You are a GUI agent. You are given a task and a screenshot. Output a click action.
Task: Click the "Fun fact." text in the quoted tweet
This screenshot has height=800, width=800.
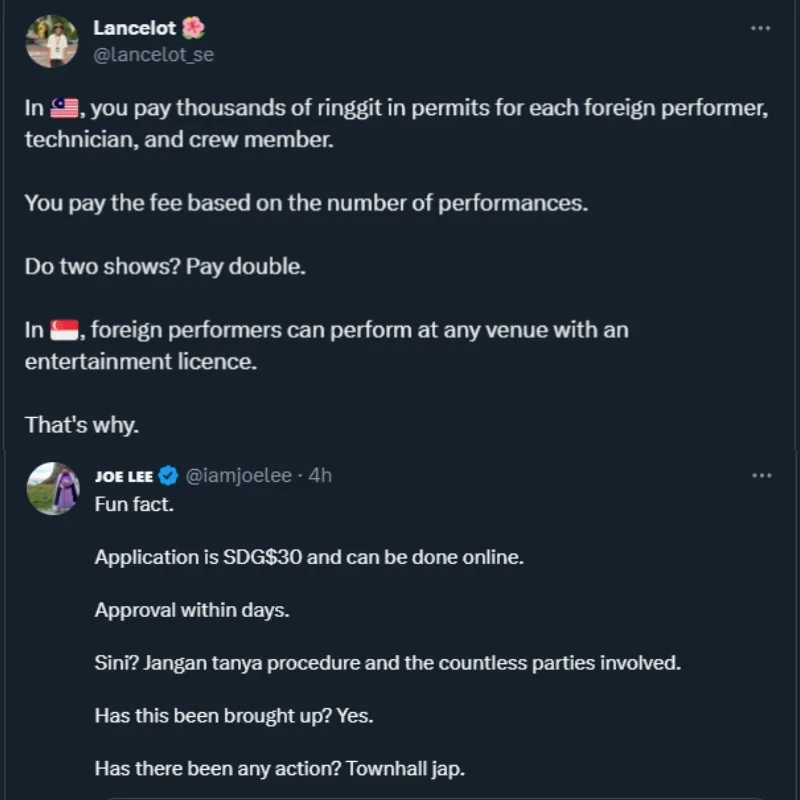(x=134, y=504)
